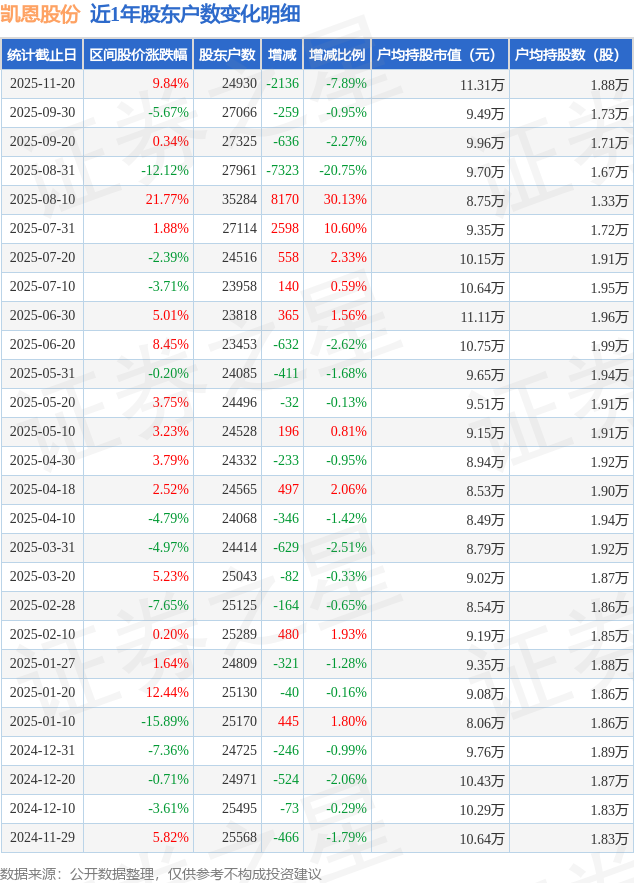Click the -7323 change value

coord(284,171)
